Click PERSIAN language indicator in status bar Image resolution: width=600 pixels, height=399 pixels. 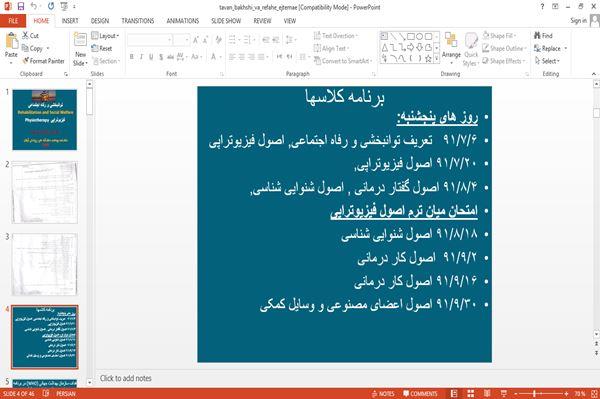66,393
